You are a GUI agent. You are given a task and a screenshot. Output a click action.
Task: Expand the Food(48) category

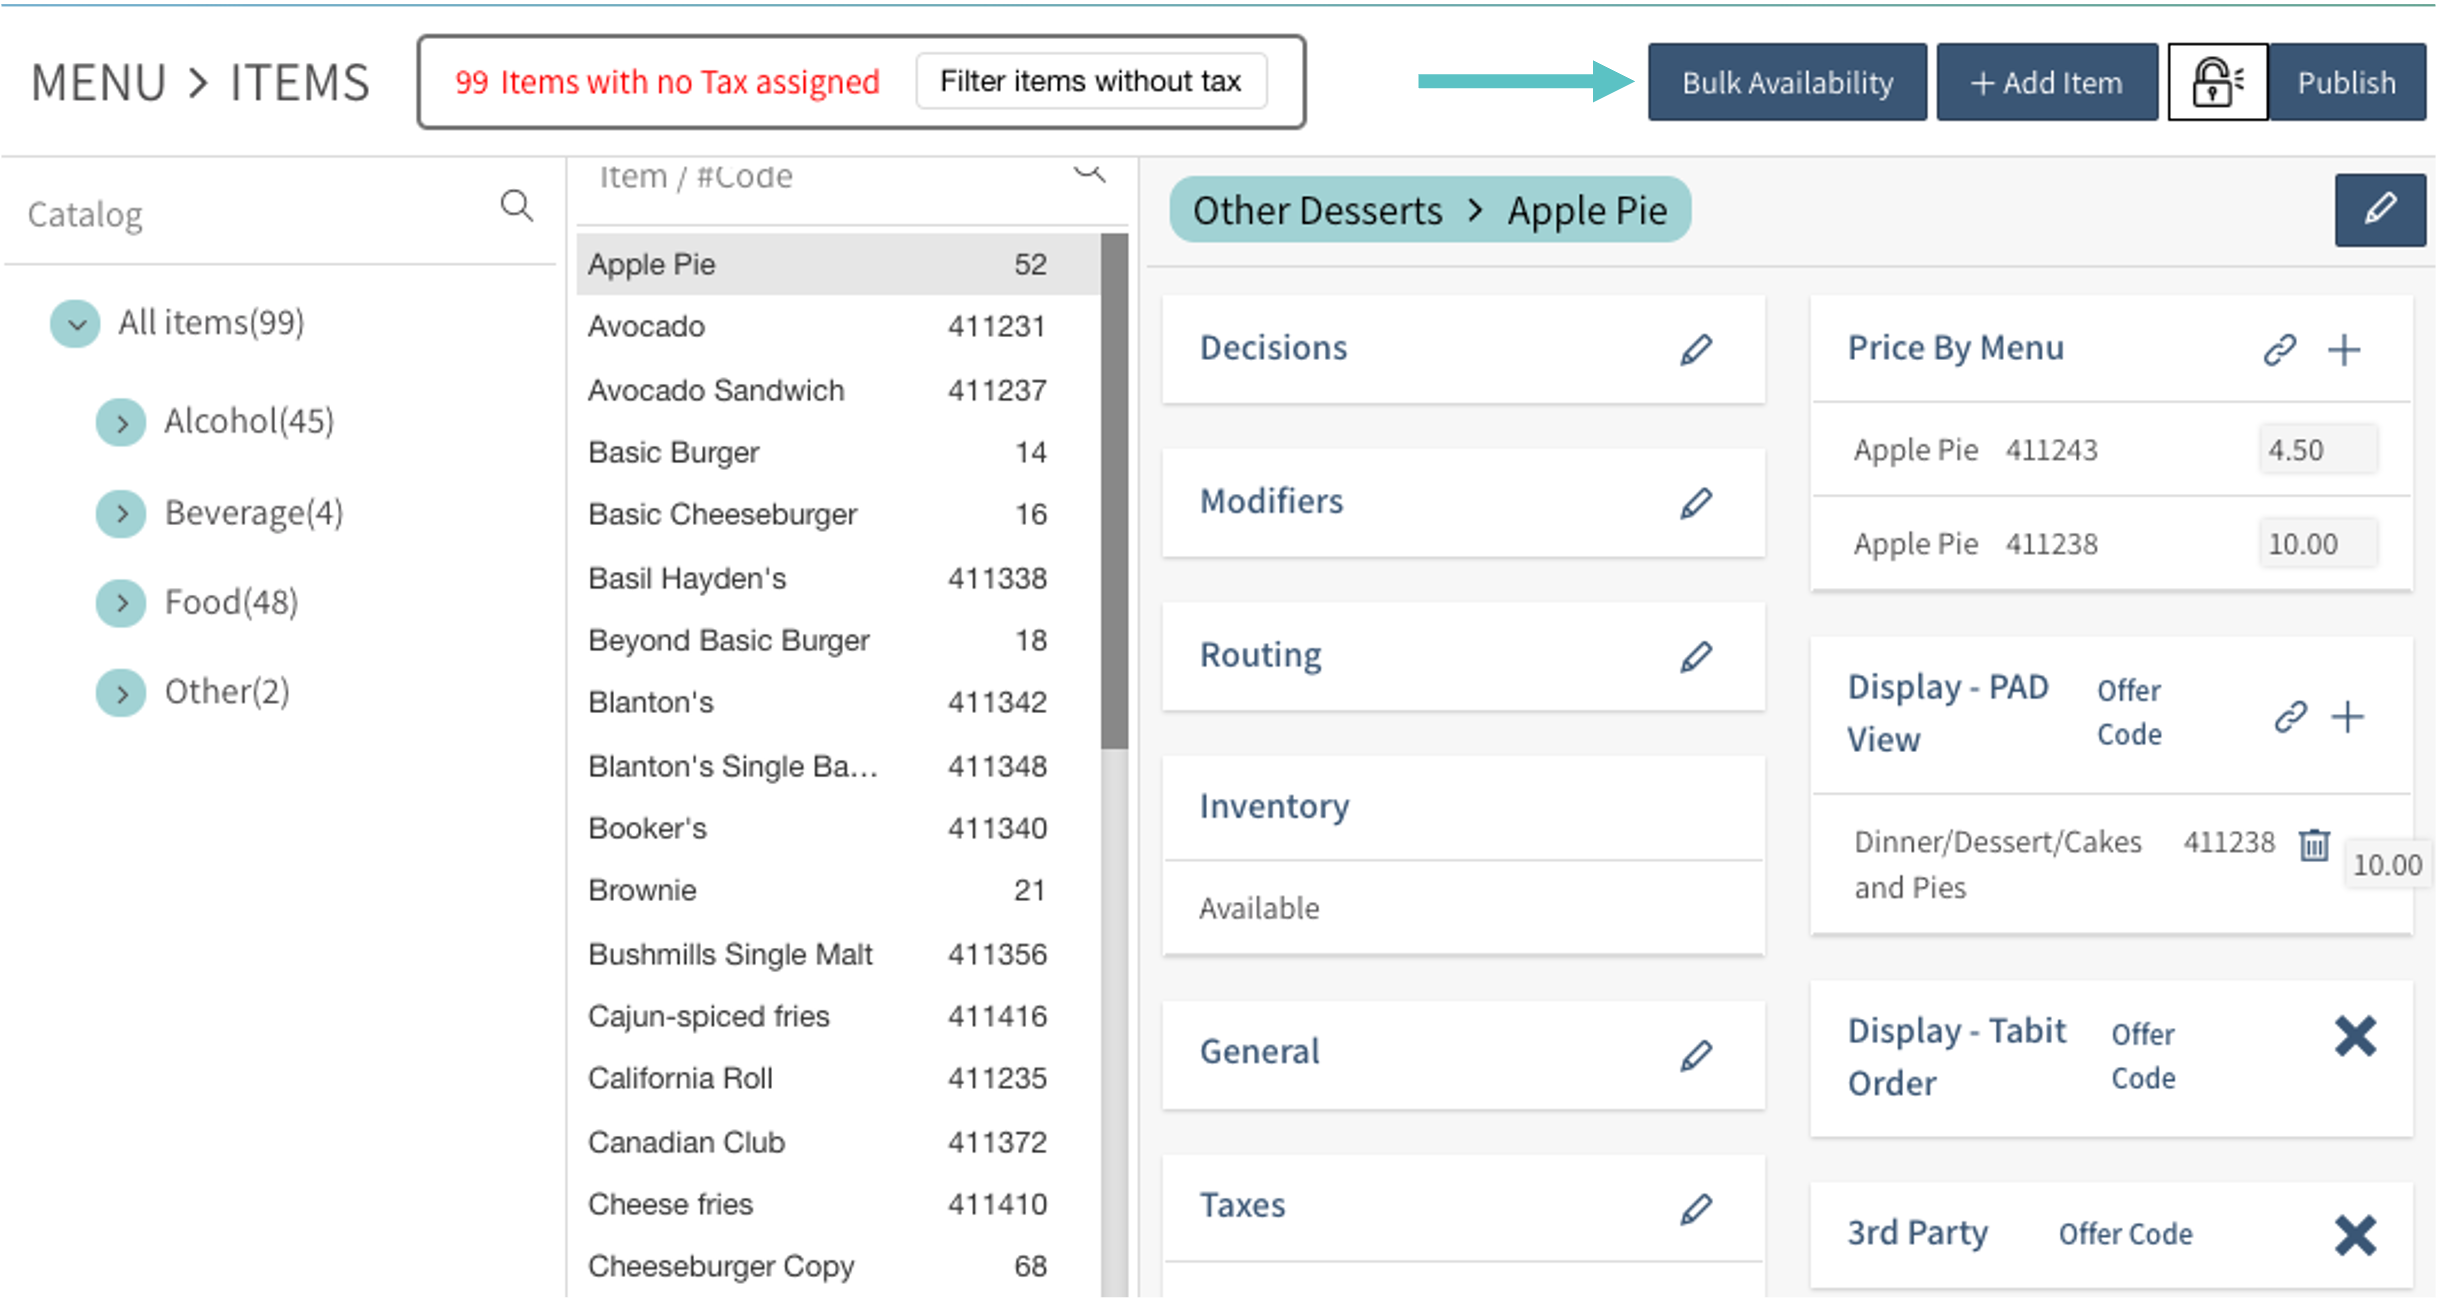tap(122, 603)
